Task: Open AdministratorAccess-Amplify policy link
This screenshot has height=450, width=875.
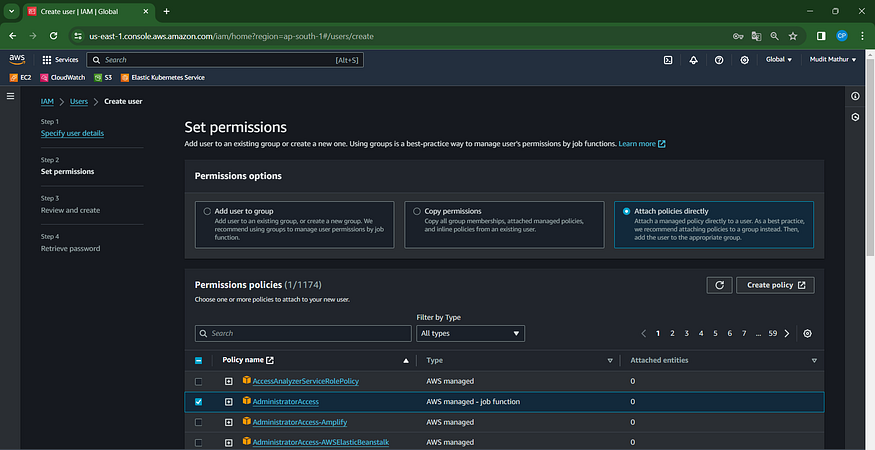Action: coord(300,423)
